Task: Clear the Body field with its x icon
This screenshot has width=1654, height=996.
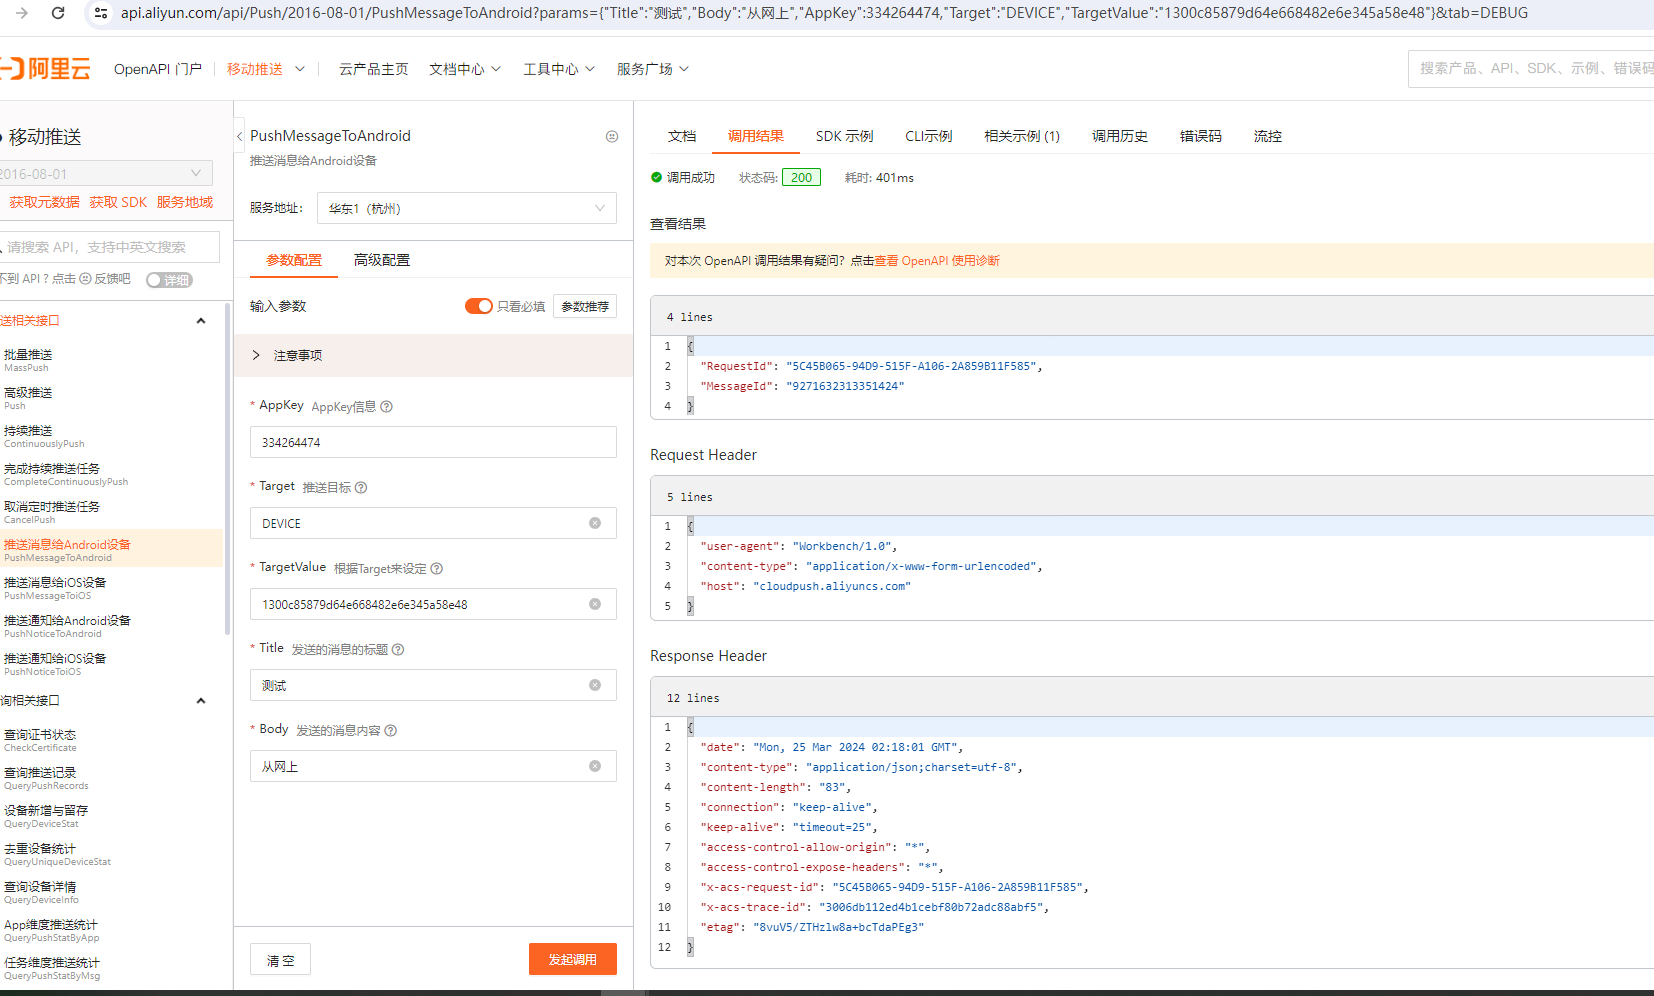Action: 595,766
